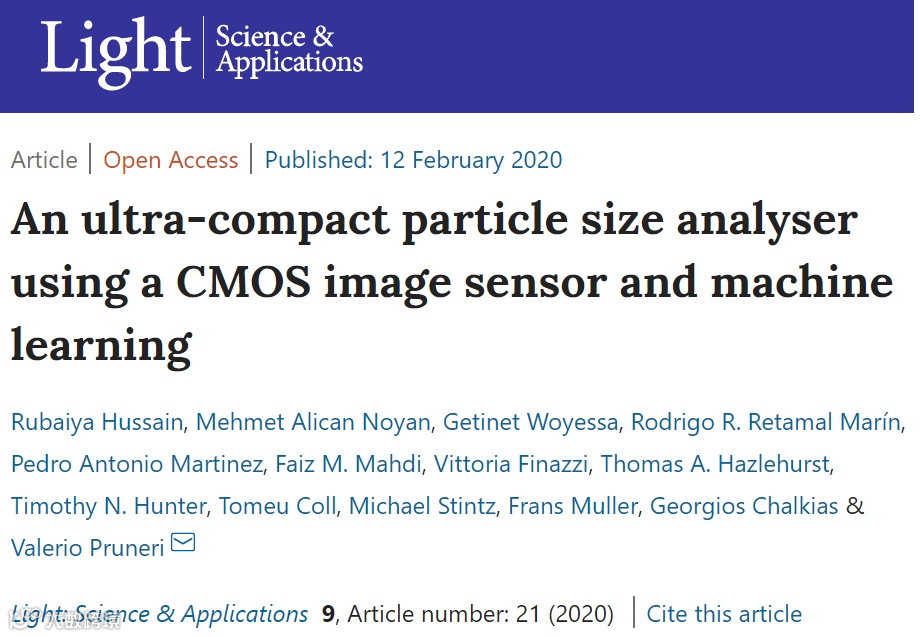Screen dimensions: 920x637
Task: Open the Light: Science & Applications journal link
Action: tap(160, 614)
